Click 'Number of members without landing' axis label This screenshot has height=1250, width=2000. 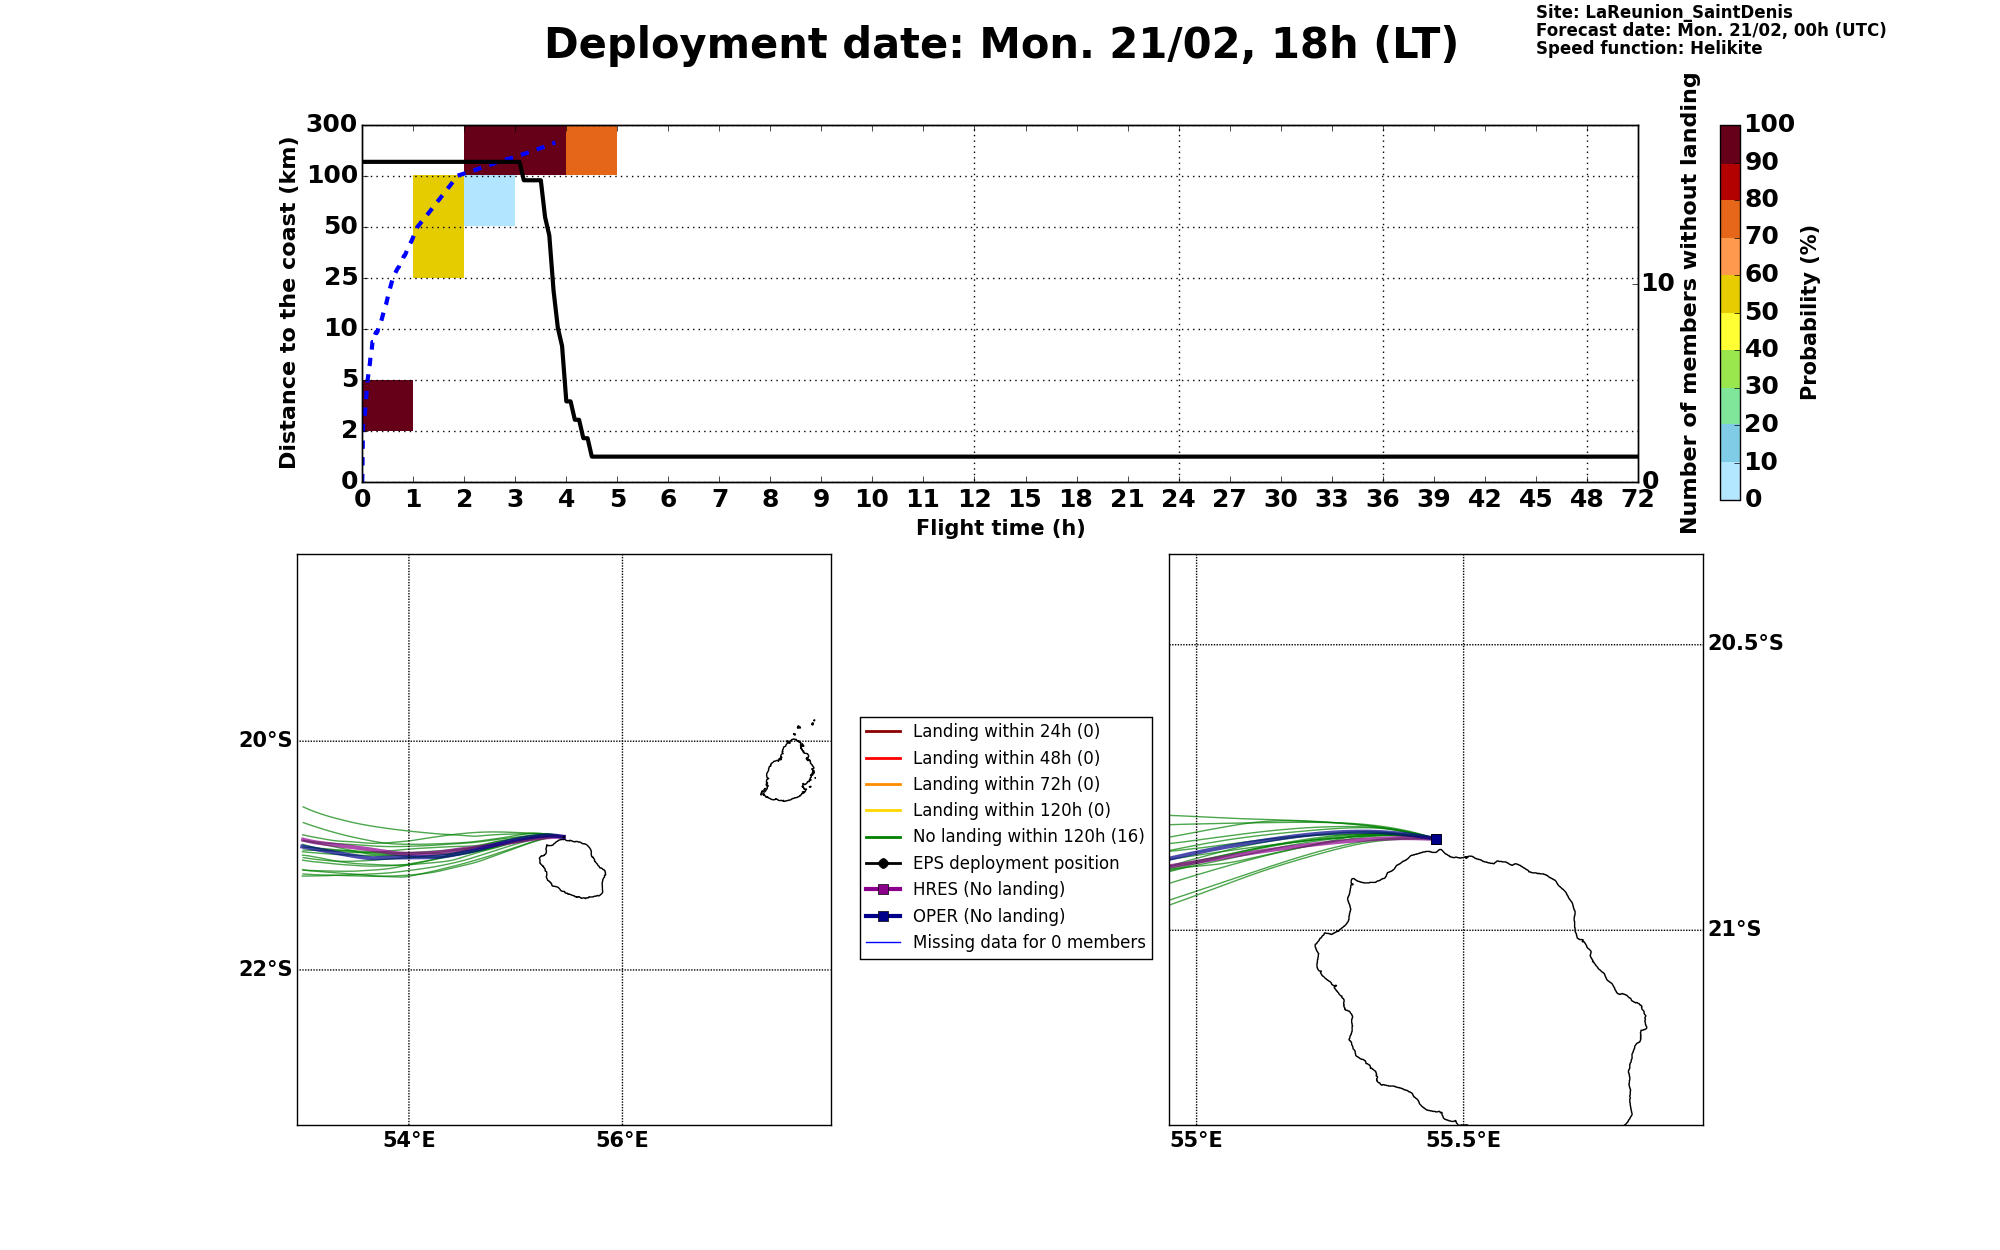(1689, 303)
